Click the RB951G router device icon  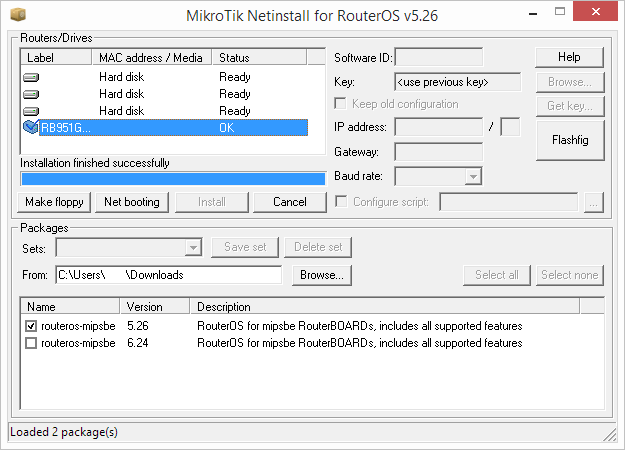tap(31, 128)
